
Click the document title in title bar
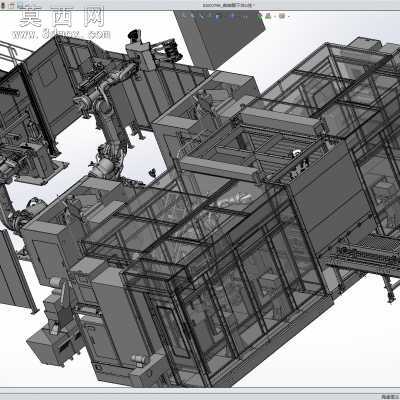click(x=228, y=5)
